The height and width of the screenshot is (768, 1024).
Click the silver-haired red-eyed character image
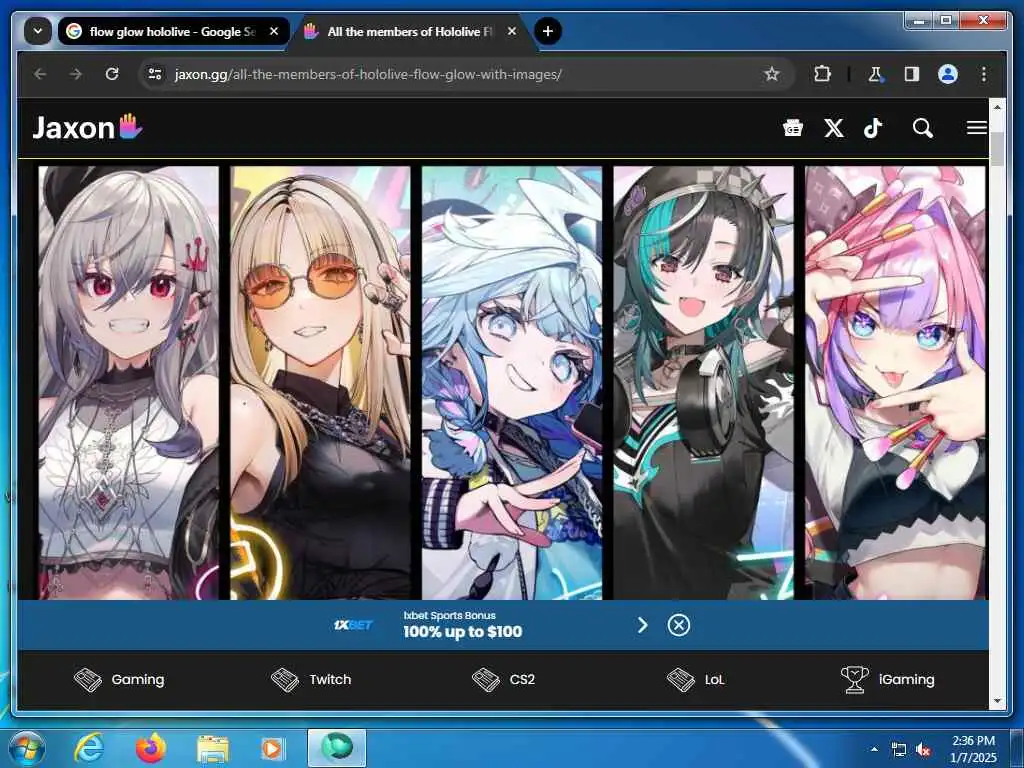(129, 382)
